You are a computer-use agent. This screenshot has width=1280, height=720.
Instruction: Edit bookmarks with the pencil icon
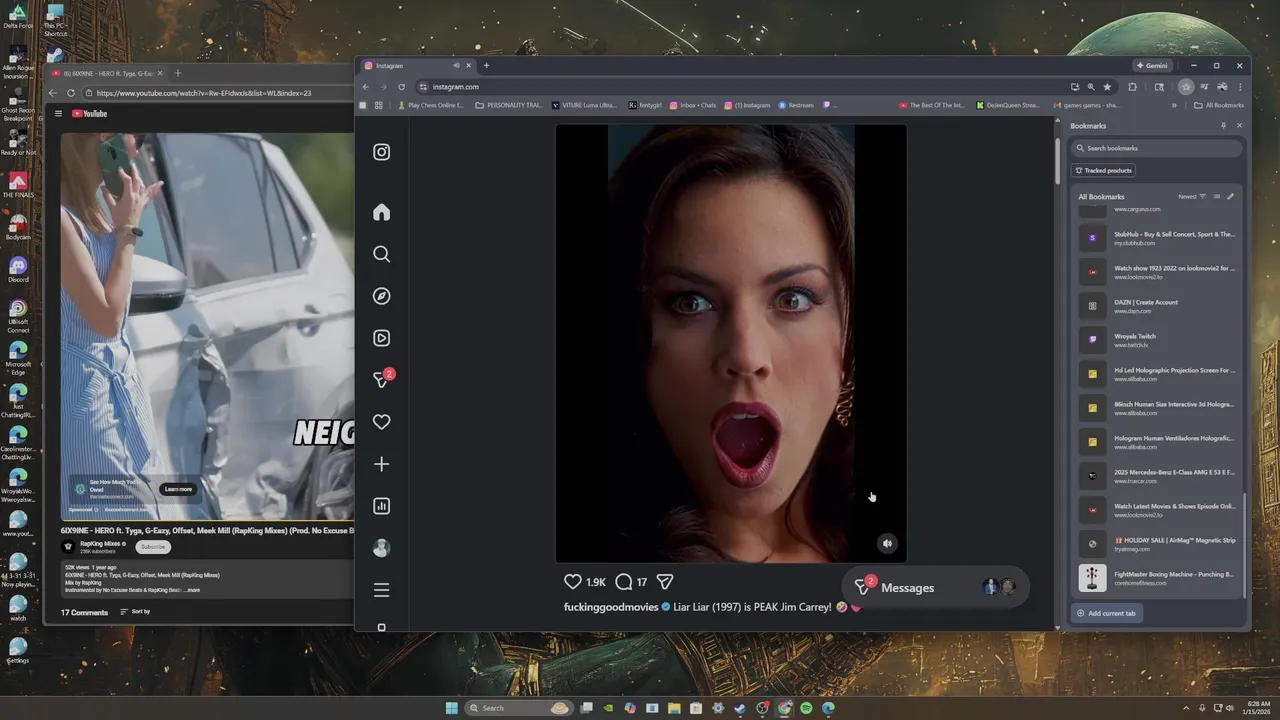coord(1231,197)
